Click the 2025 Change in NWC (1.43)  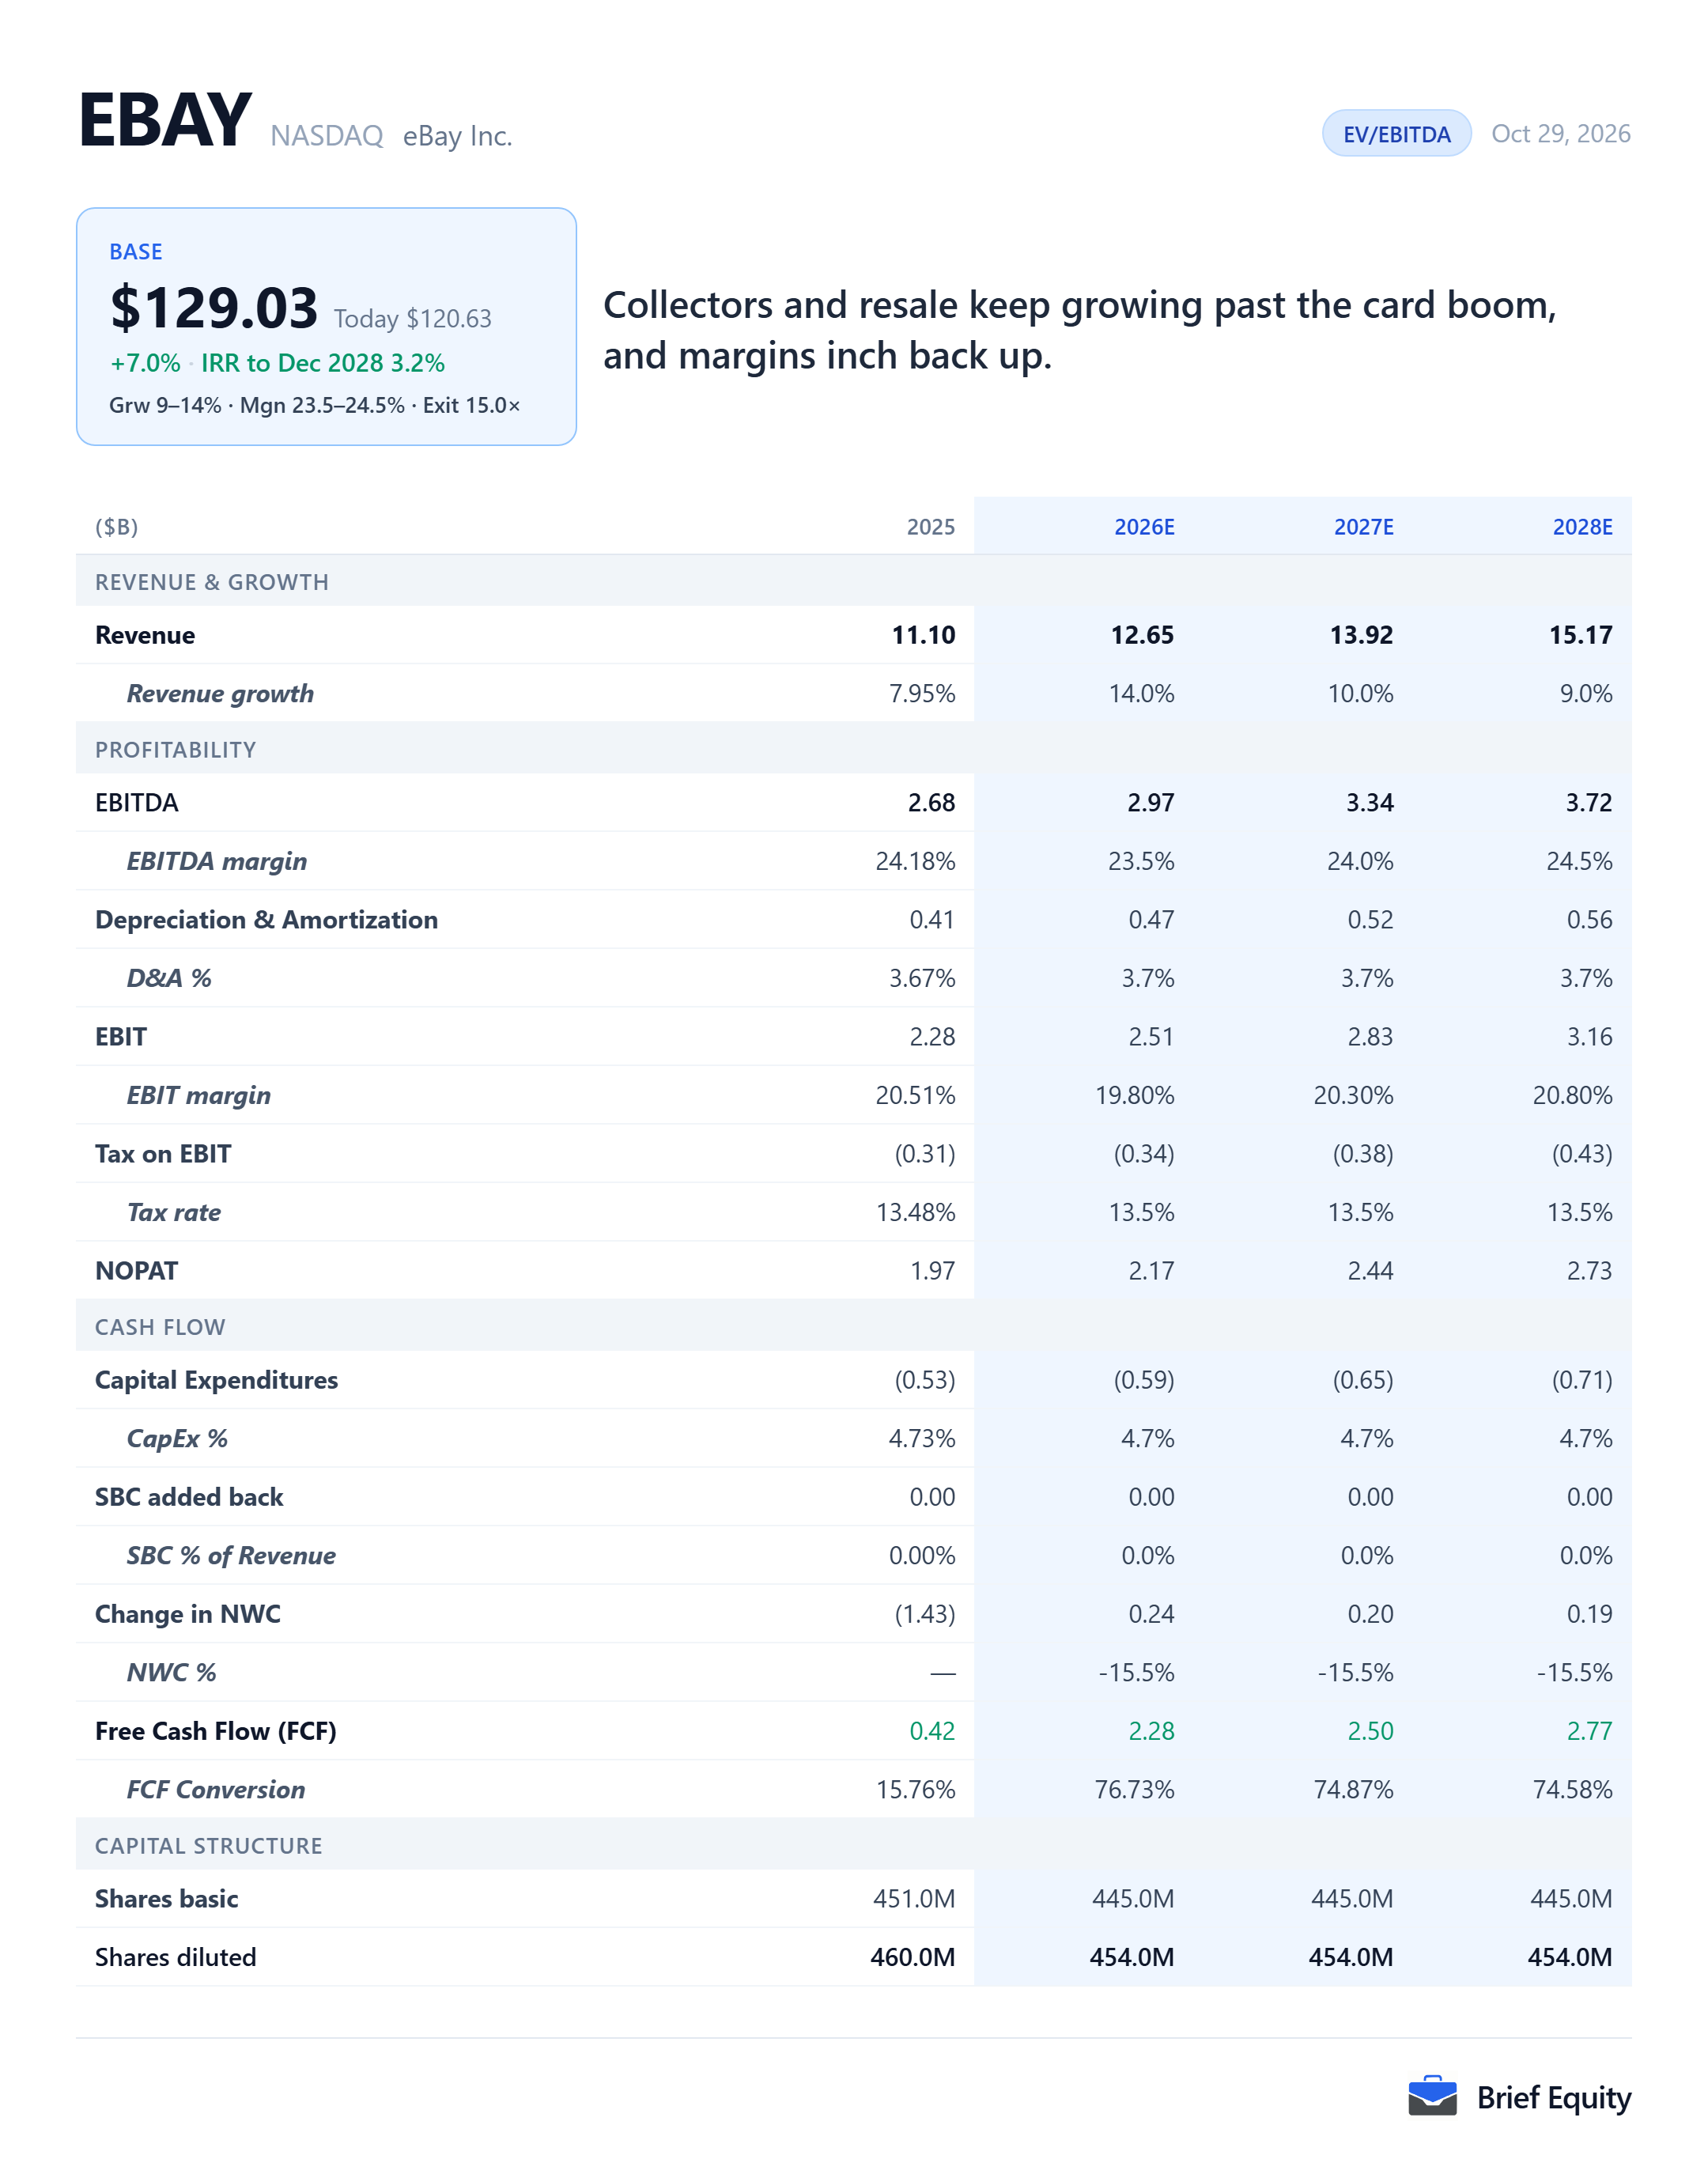point(925,1614)
